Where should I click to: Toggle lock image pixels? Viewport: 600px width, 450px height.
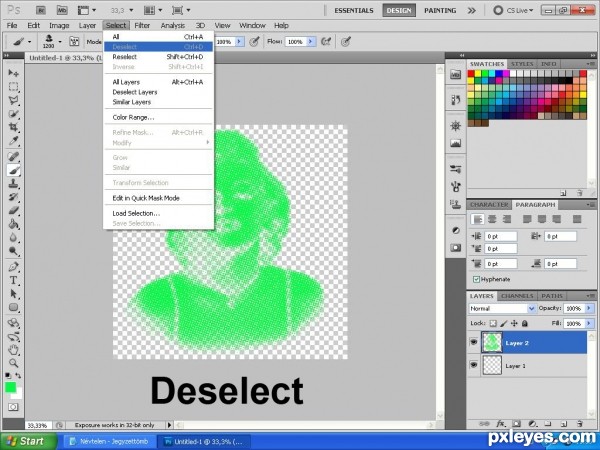pos(504,323)
